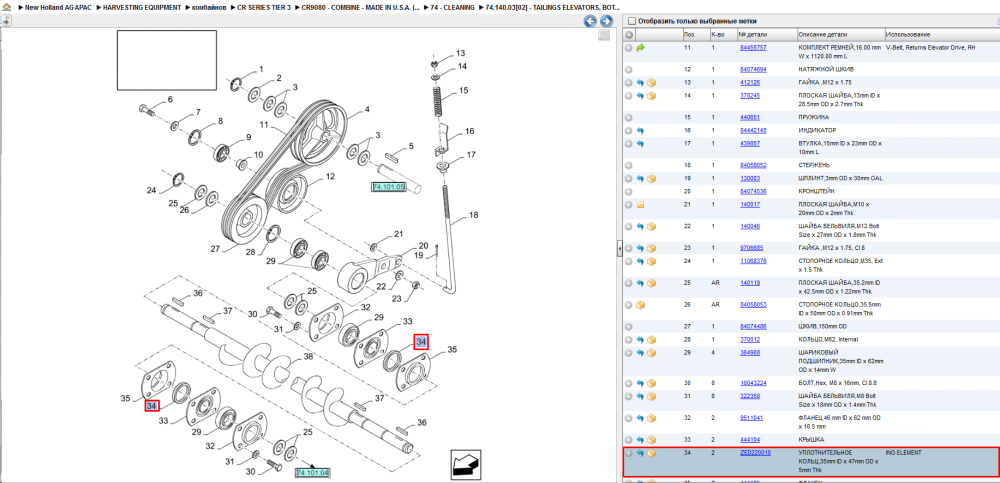Screen dimensions: 1000x483
Task: Toggle the round selector for row 34
Action: [x=629, y=453]
